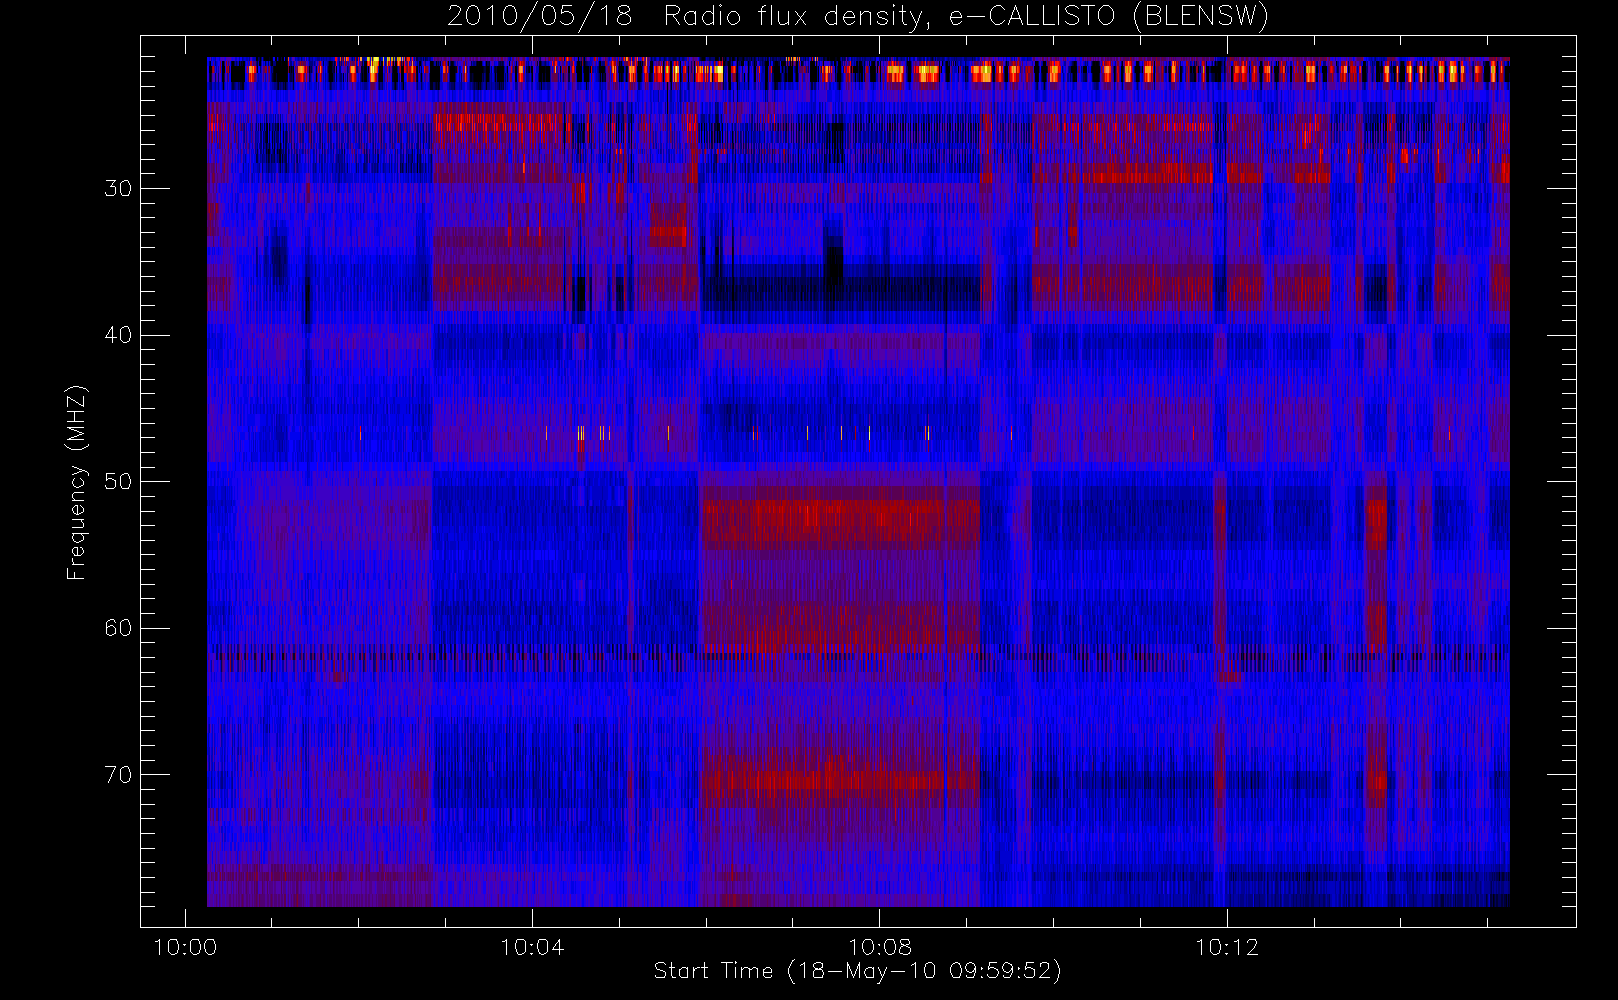
Task: Select the 'Frequency (MHZ)' y-axis label
Action: pyautogui.click(x=77, y=482)
